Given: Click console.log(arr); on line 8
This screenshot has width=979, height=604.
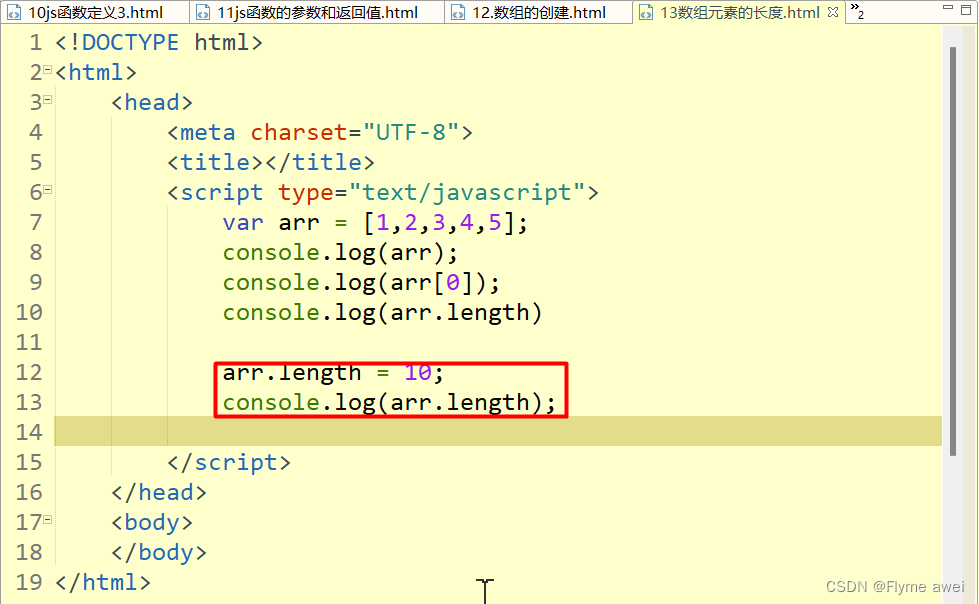Looking at the screenshot, I should point(340,252).
